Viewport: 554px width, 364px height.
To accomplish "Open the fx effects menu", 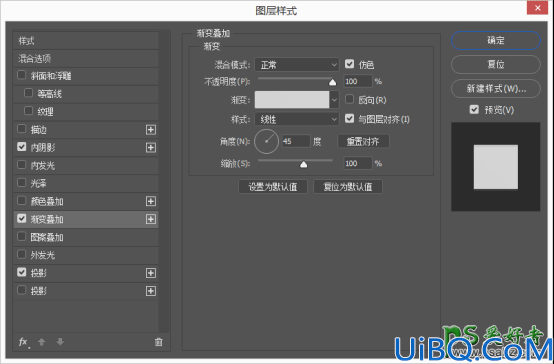I will coord(23,342).
